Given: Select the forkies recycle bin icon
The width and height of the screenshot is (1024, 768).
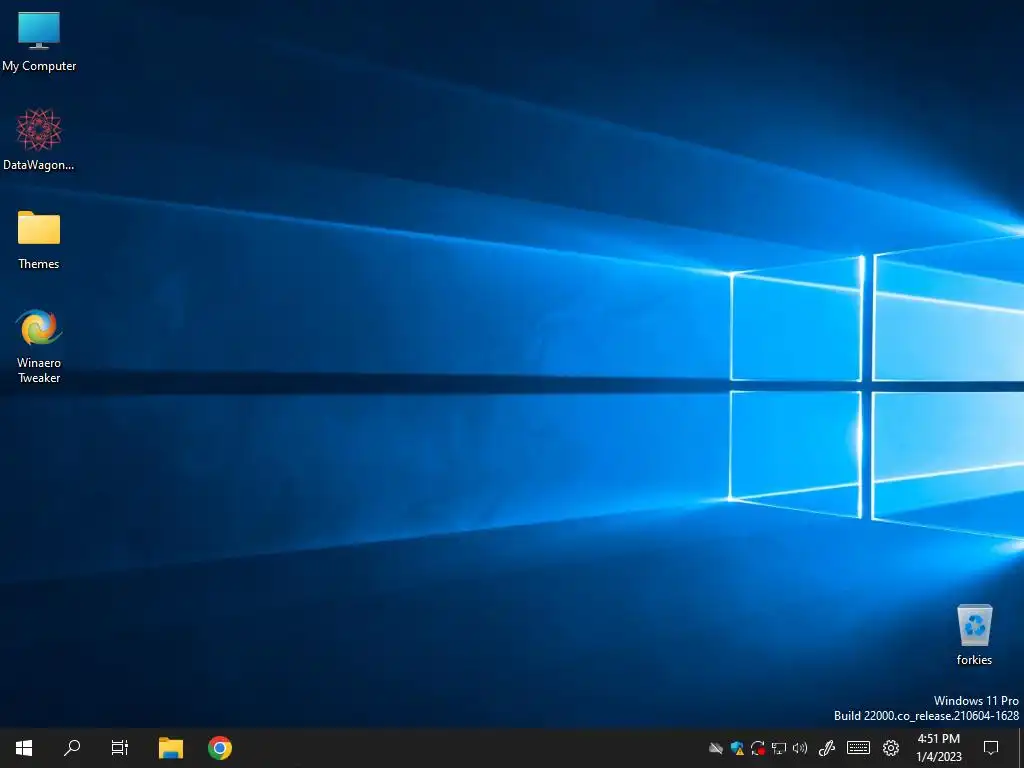Looking at the screenshot, I should (974, 635).
